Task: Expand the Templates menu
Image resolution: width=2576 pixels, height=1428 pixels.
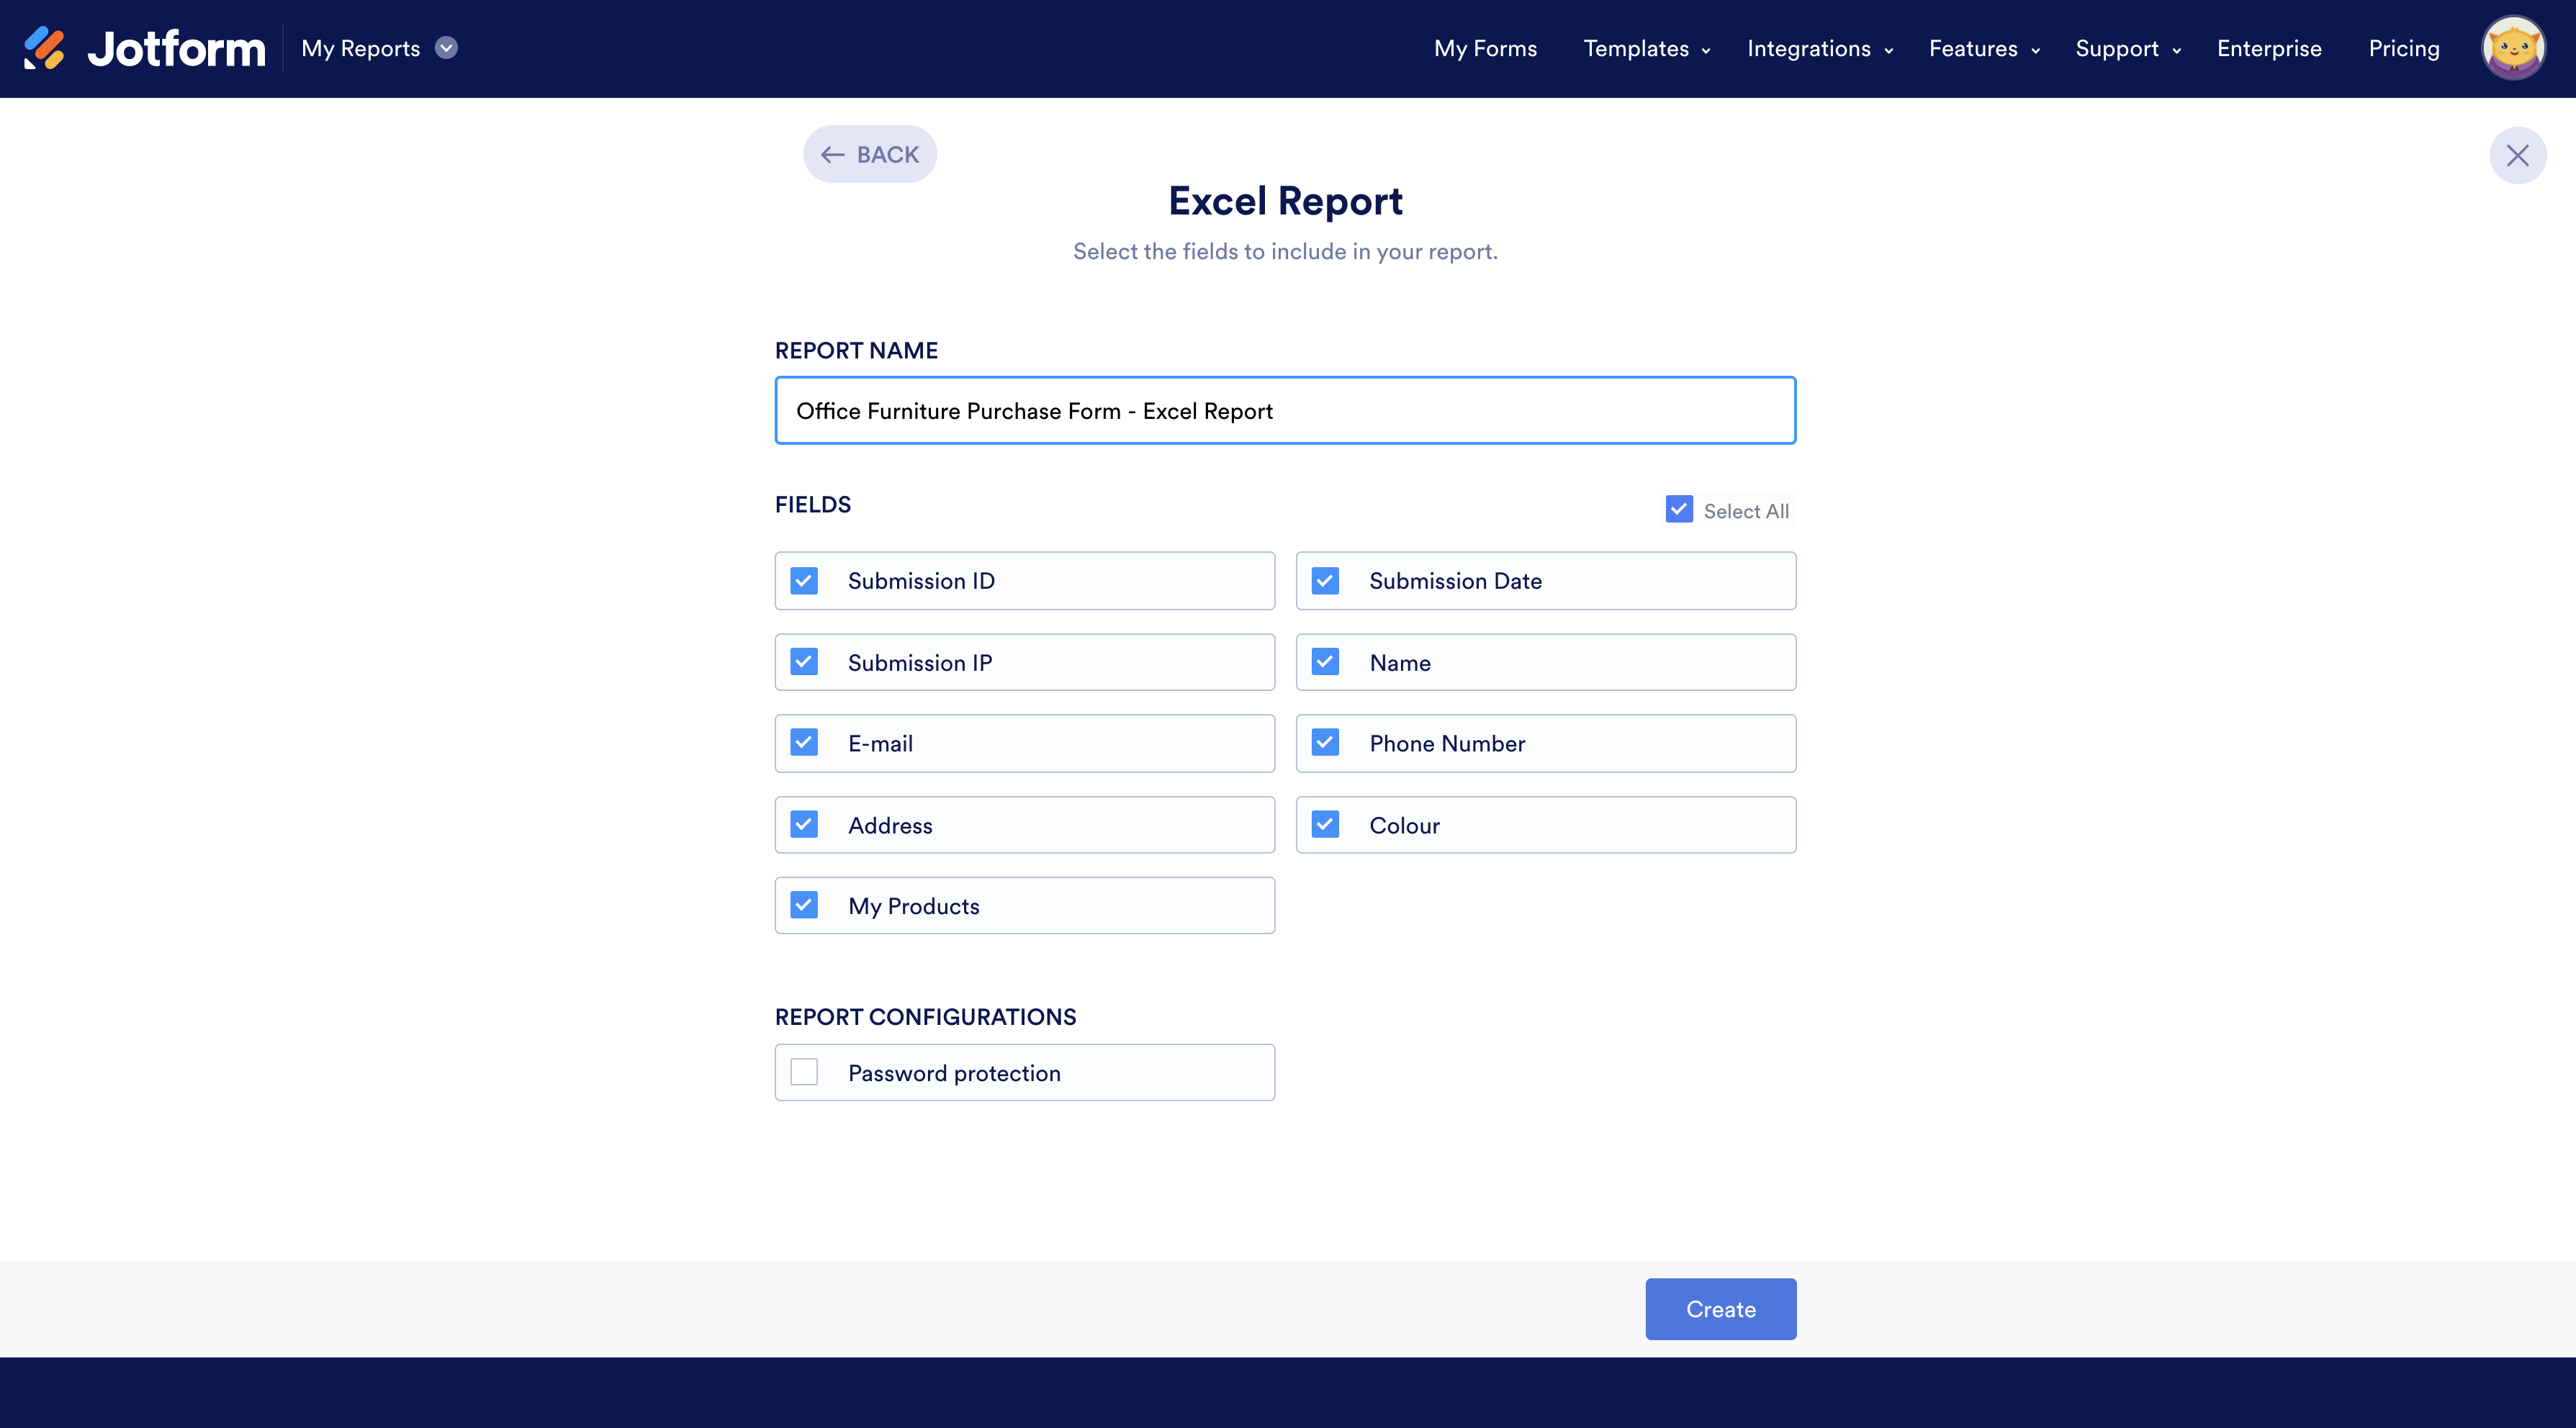Action: pos(1646,48)
